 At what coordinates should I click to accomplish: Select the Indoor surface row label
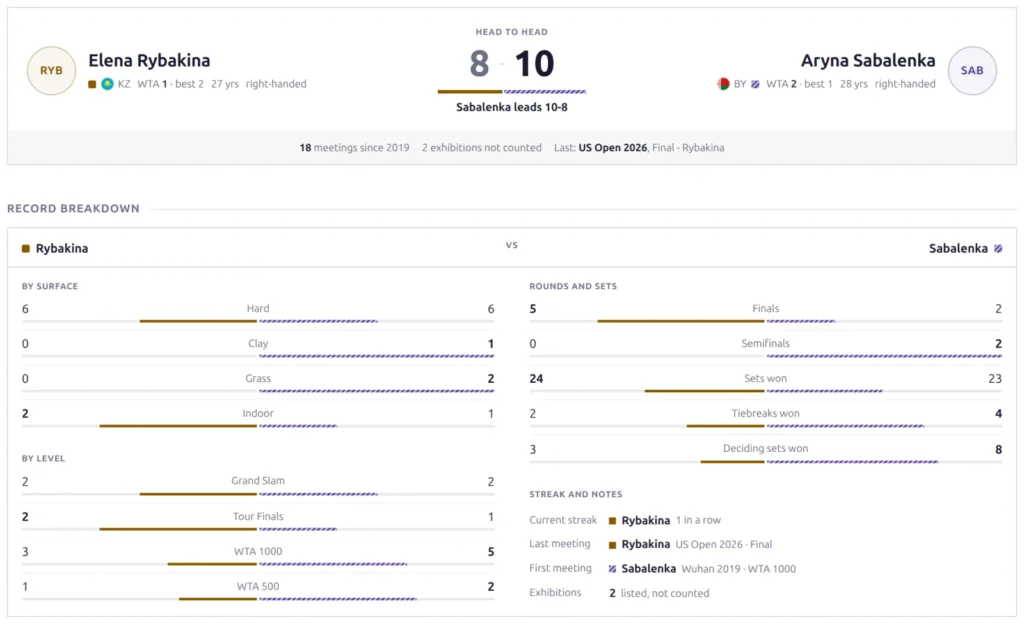coord(258,413)
